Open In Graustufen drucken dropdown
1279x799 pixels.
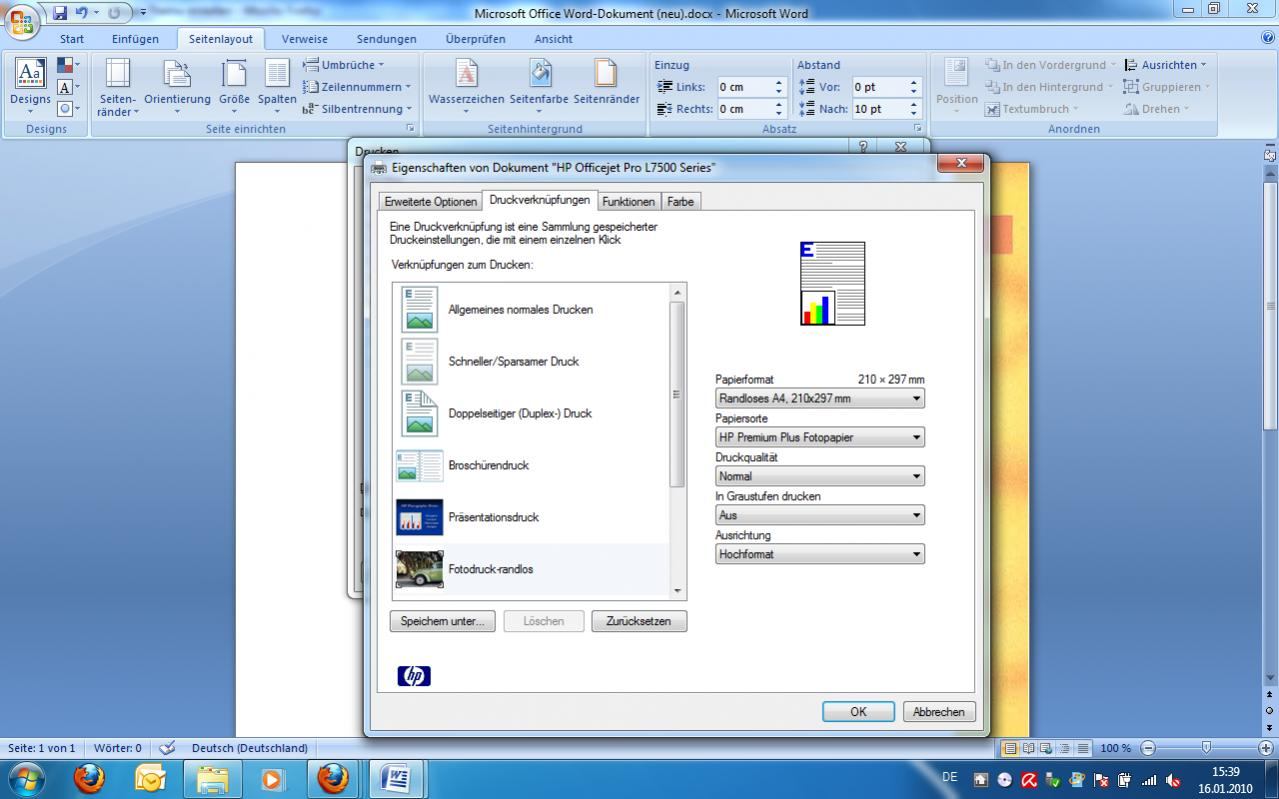click(819, 515)
